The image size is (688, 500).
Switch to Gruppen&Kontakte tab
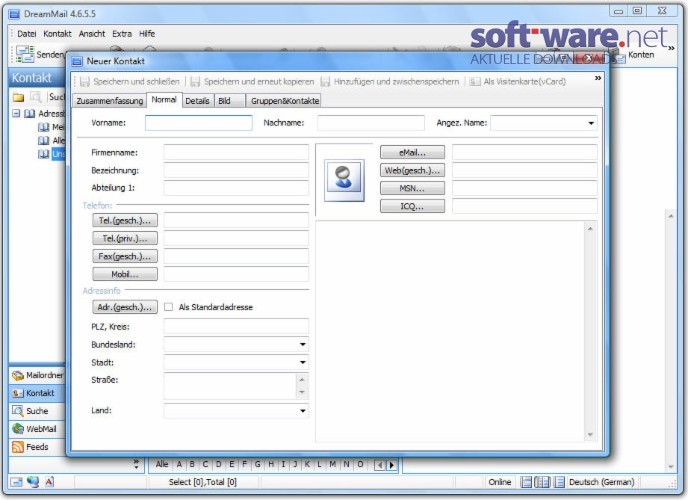284,101
